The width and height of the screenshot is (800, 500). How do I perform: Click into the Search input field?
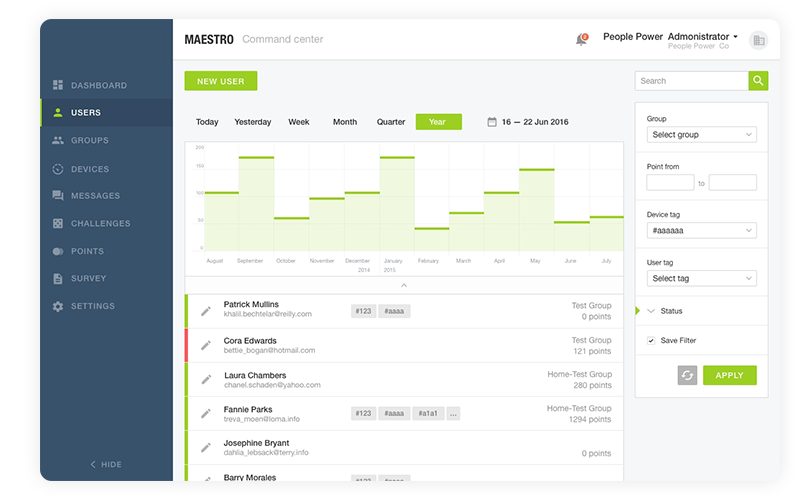[x=691, y=81]
